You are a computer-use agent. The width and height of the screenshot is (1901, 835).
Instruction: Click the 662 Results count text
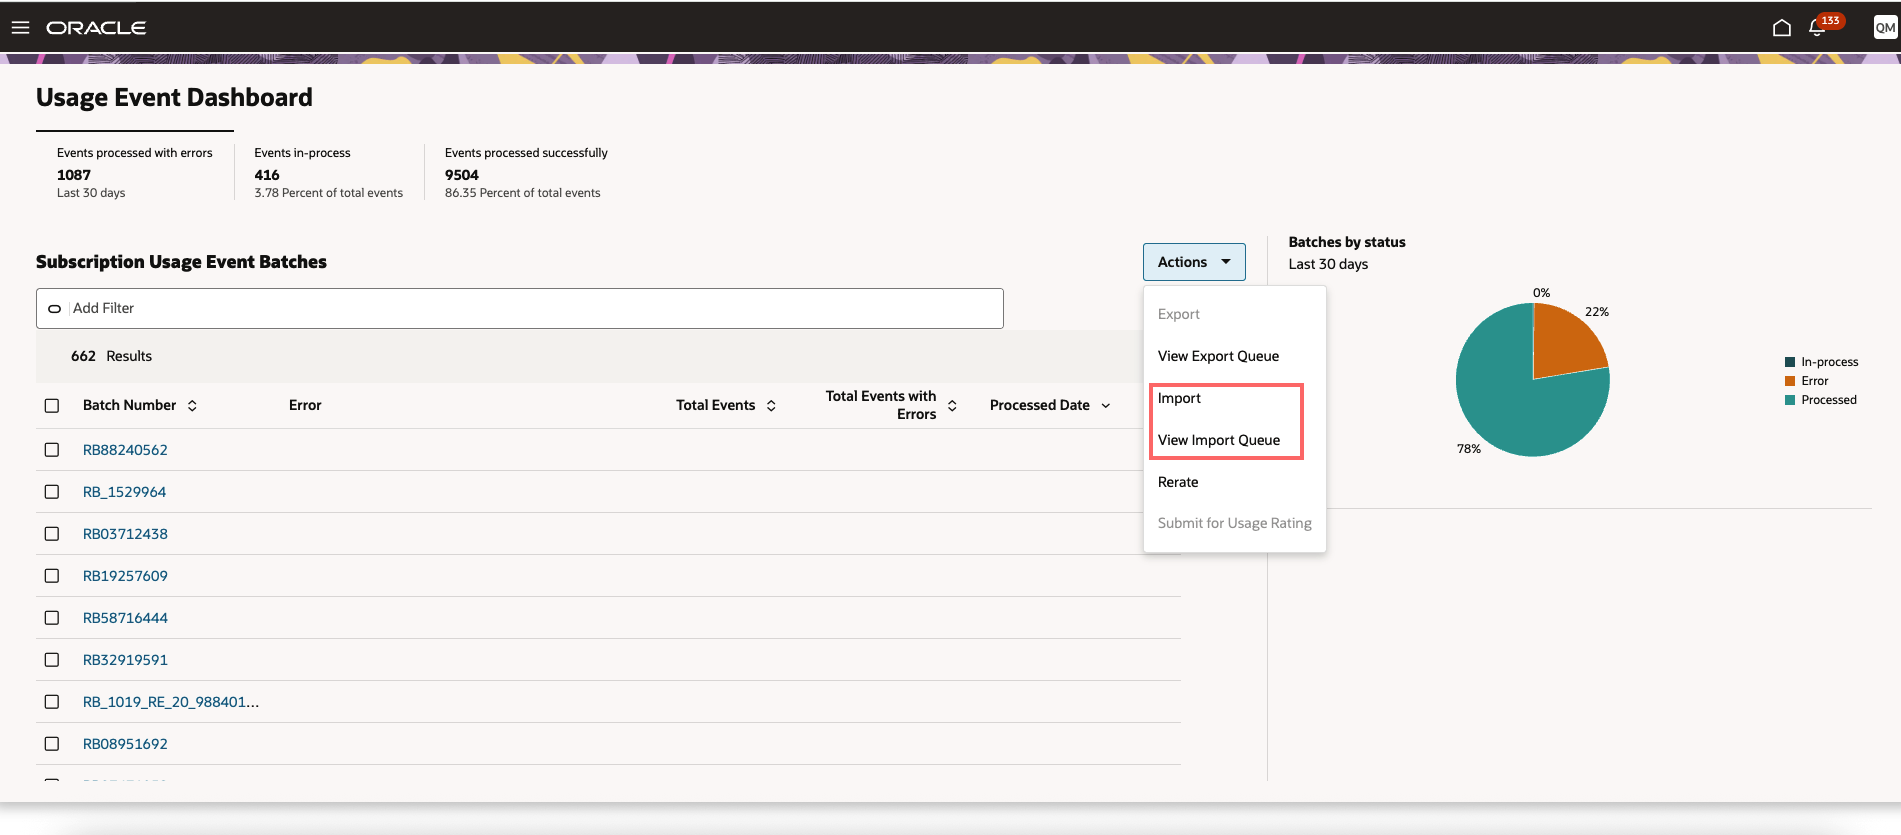pyautogui.click(x=111, y=356)
